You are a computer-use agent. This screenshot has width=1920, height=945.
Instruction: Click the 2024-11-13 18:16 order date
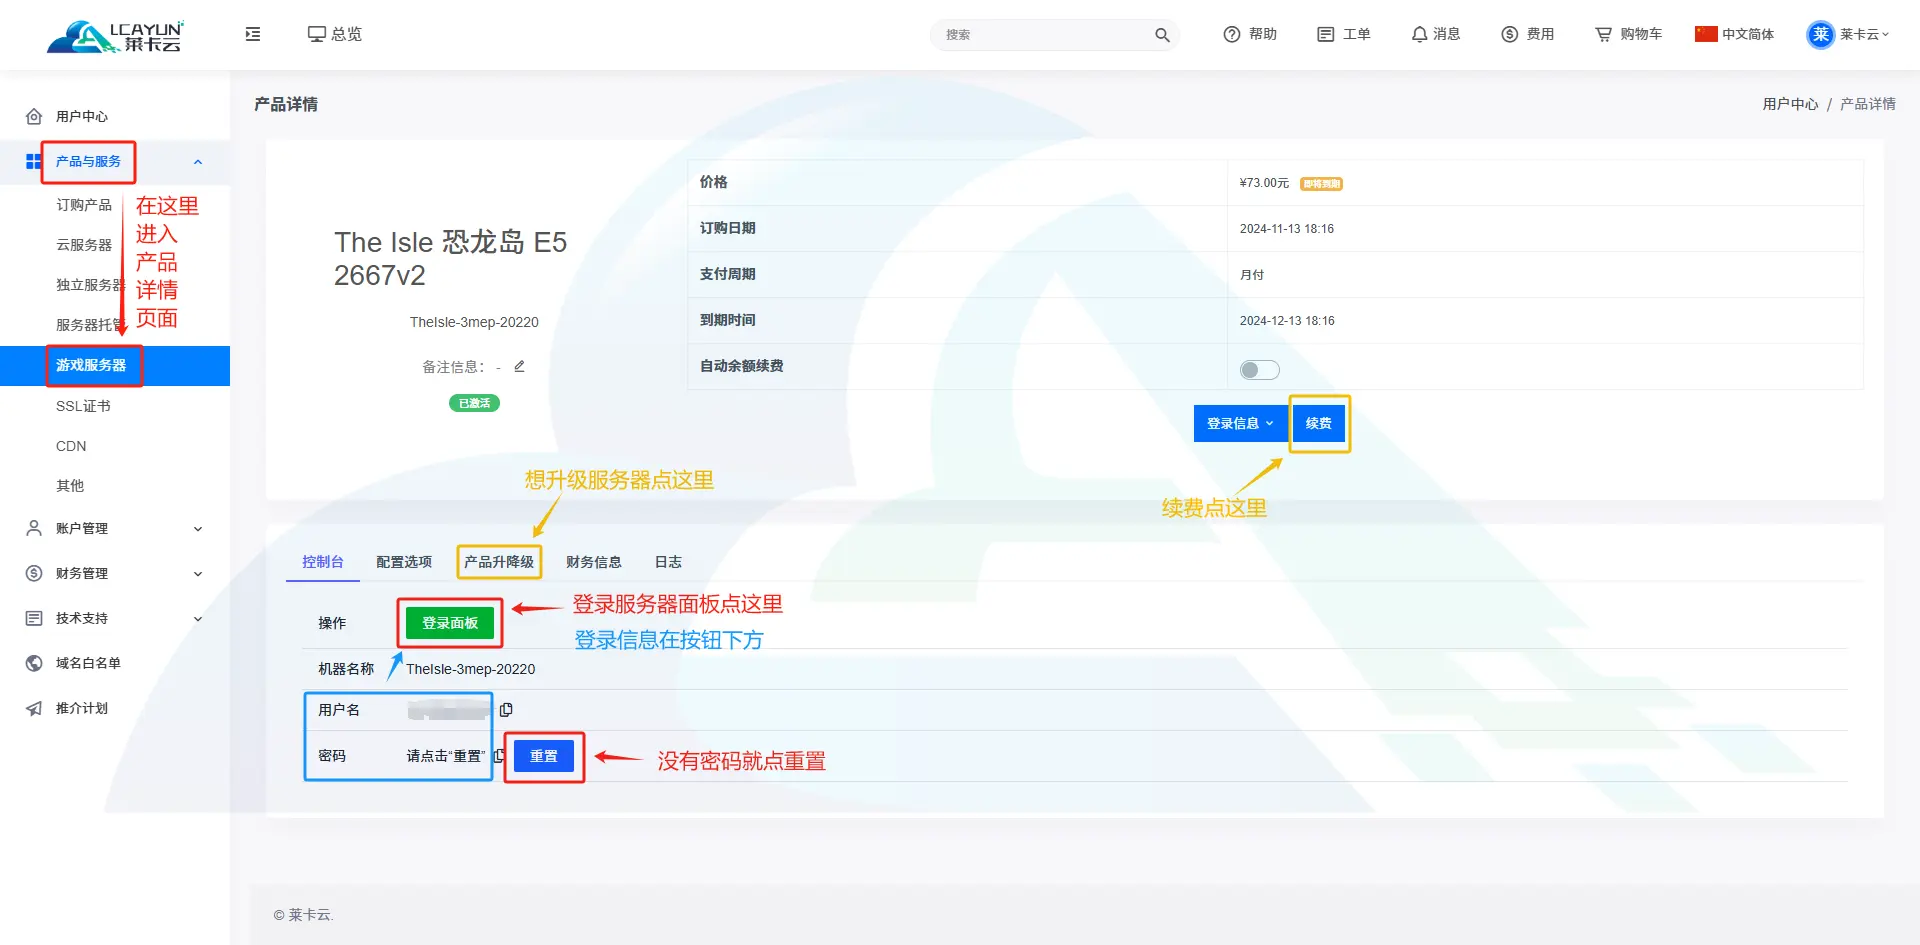point(1287,229)
